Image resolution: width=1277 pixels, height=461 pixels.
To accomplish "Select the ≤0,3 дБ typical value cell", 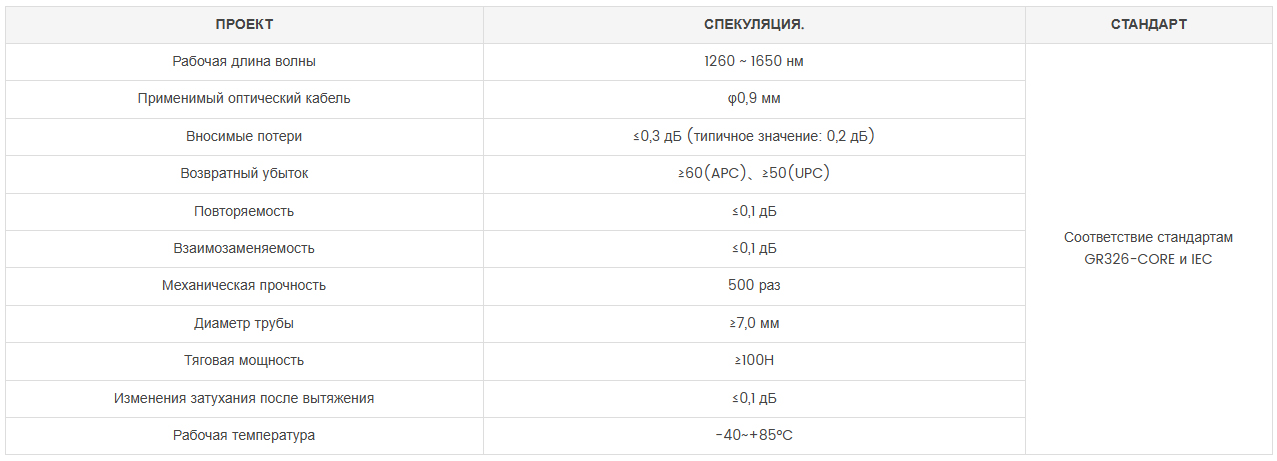I will click(x=754, y=136).
